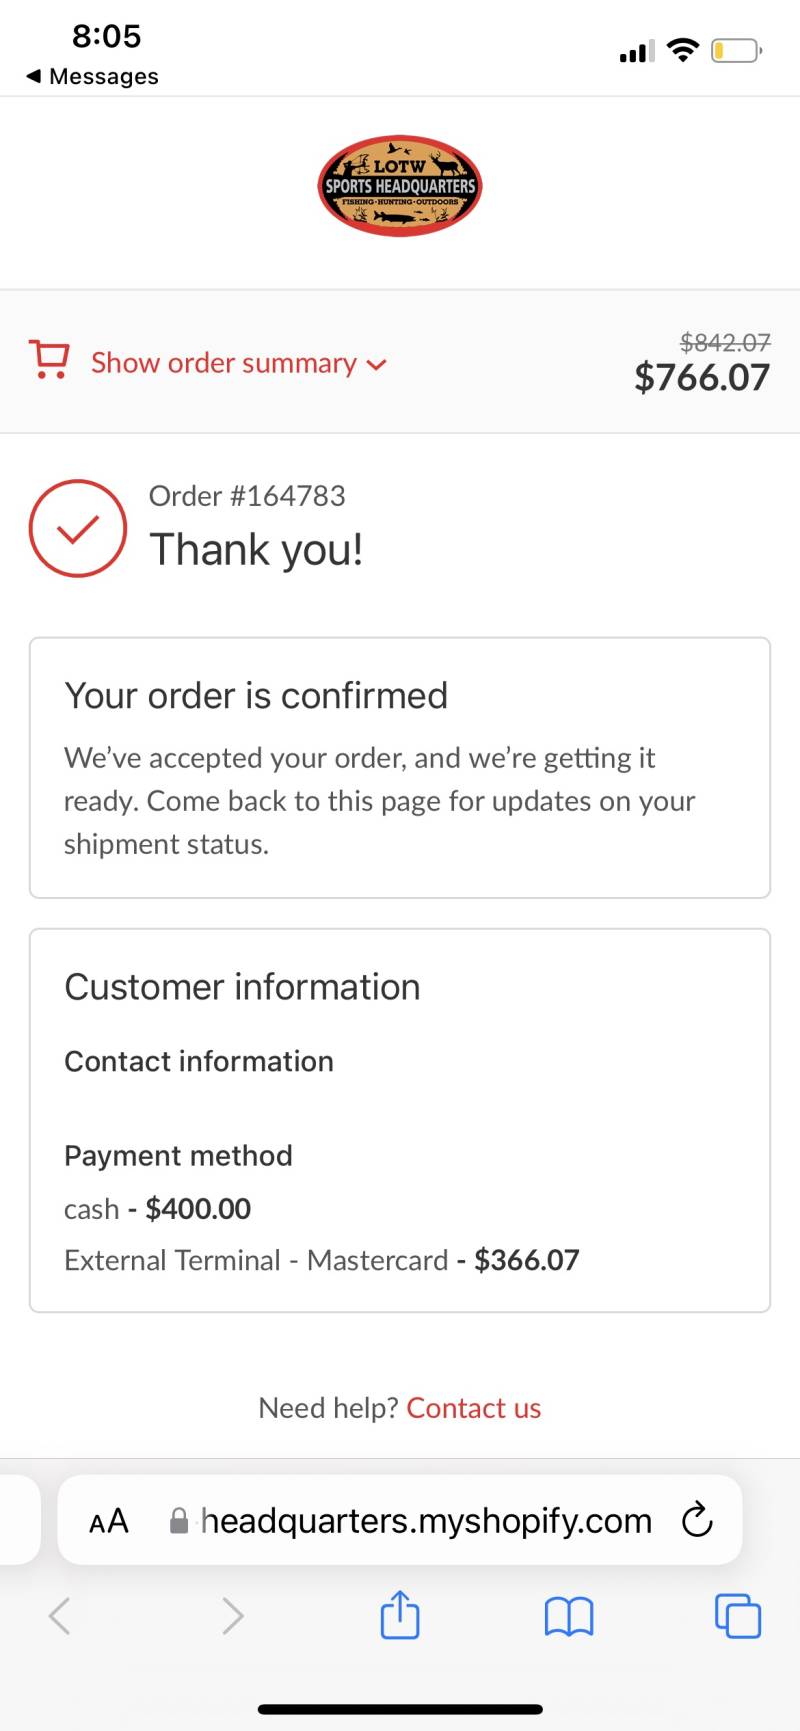Return to Messages via back link
Image resolution: width=800 pixels, height=1731 pixels.
pos(92,76)
